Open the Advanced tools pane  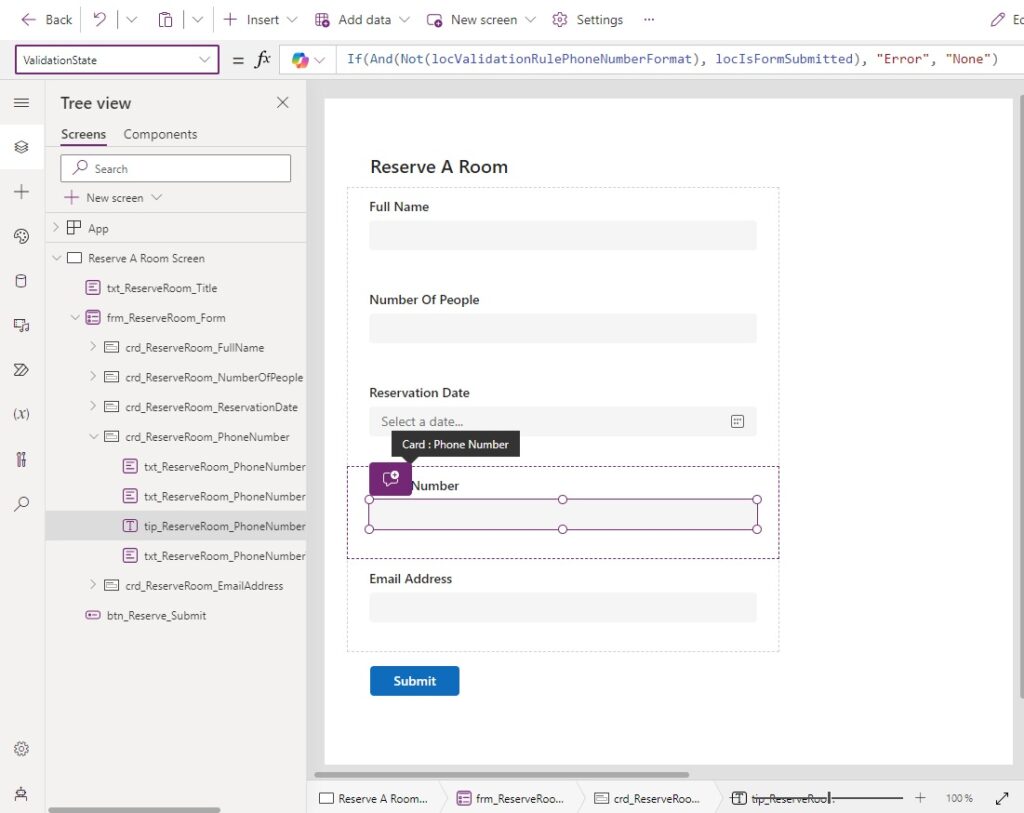(21, 459)
